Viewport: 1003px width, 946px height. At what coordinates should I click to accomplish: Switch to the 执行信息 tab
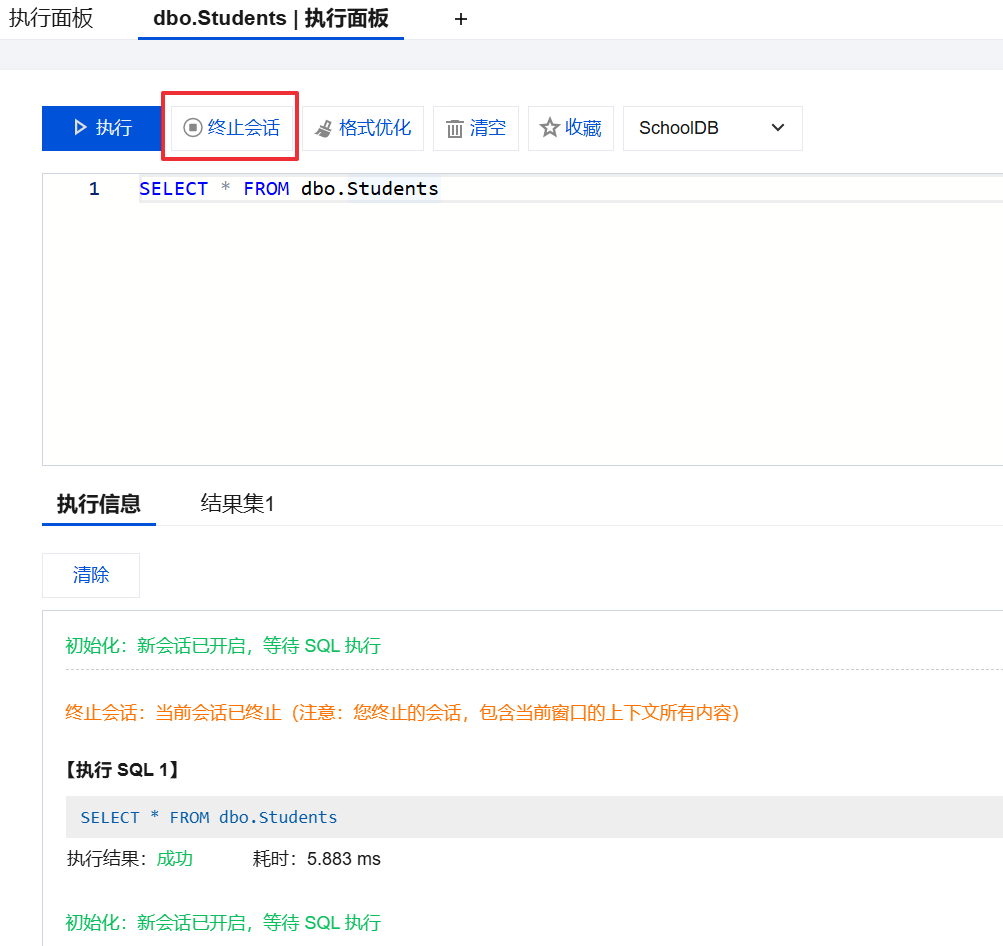click(98, 503)
